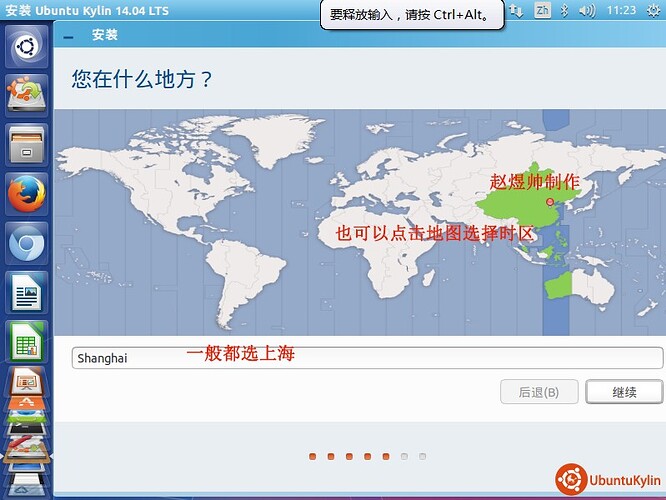Image resolution: width=666 pixels, height=500 pixels.
Task: Open the Files cabinet icon in launcher
Action: pyautogui.click(x=26, y=144)
